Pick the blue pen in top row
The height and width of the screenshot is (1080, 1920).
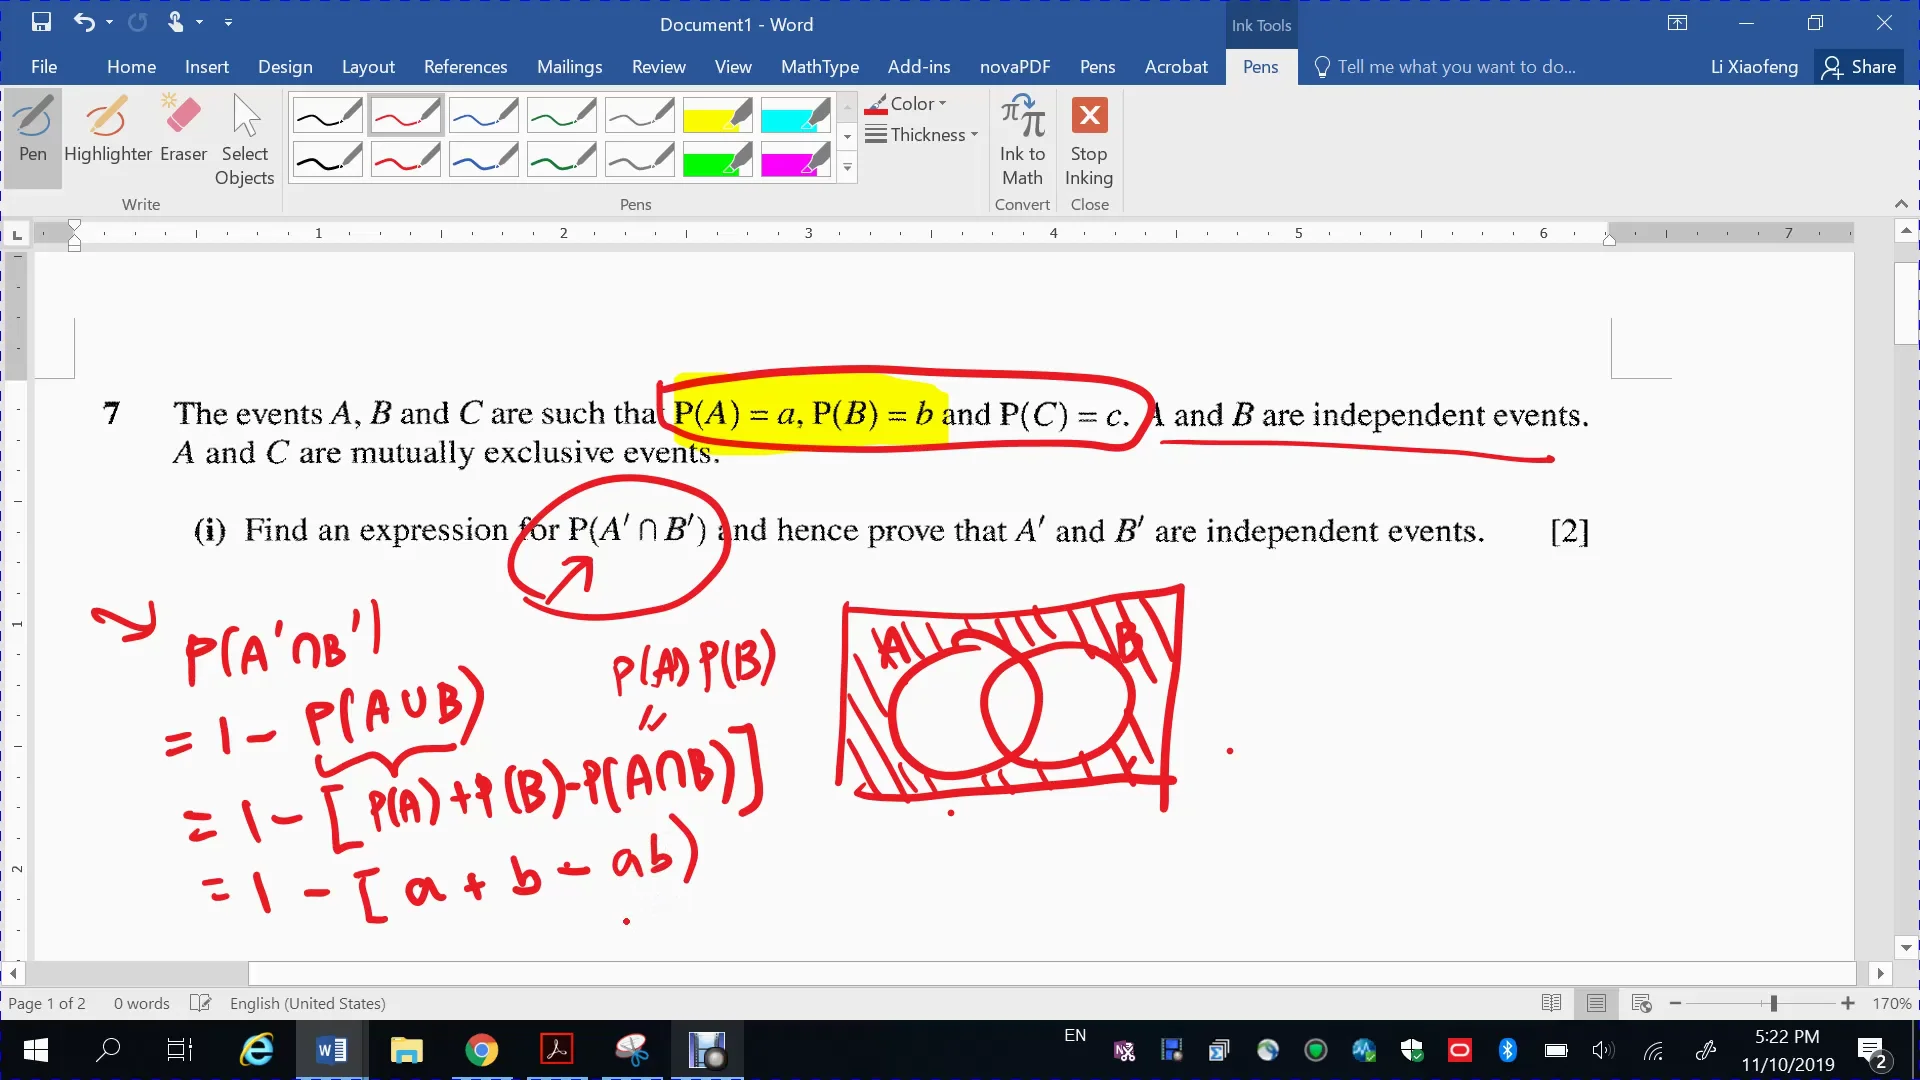click(x=484, y=115)
